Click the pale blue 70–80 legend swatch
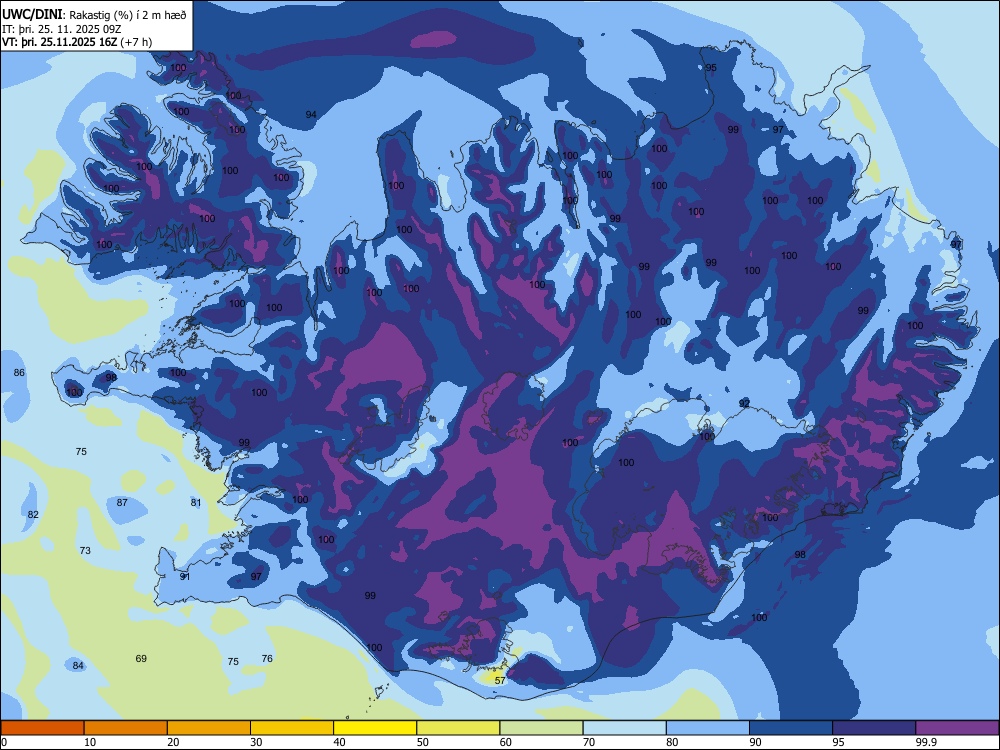1000x750 pixels. (x=624, y=728)
